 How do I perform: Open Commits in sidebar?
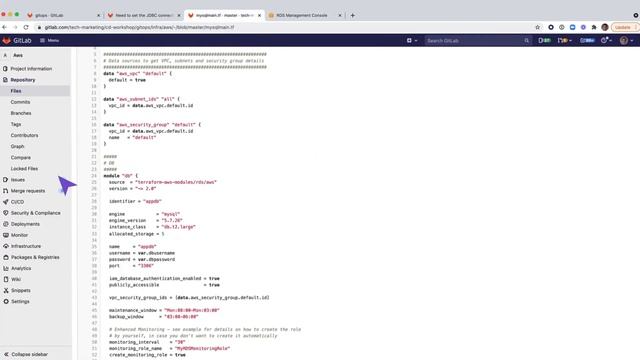[x=20, y=102]
